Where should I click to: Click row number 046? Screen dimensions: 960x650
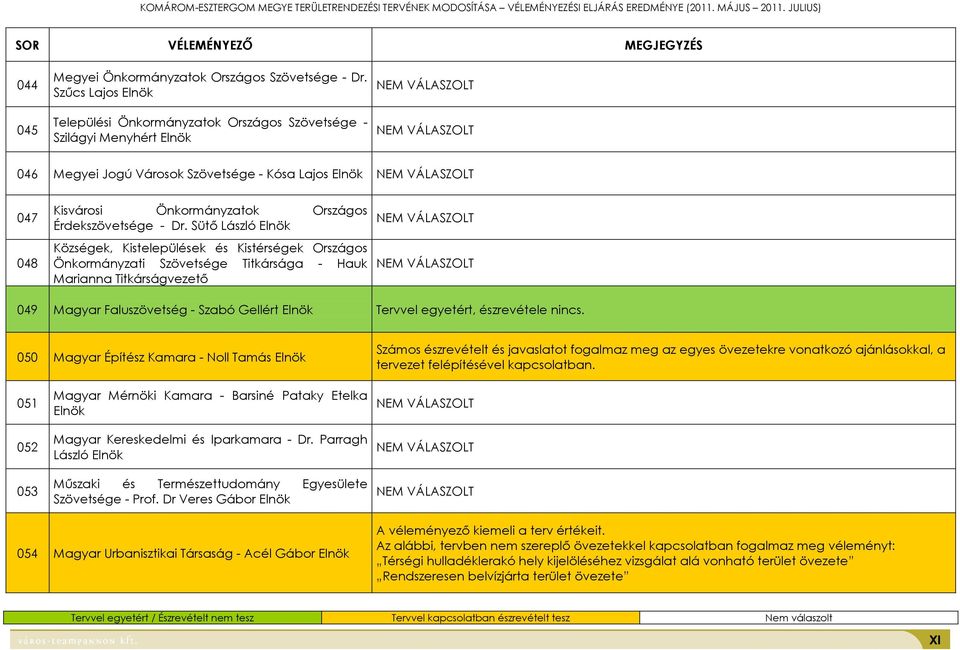tap(27, 174)
